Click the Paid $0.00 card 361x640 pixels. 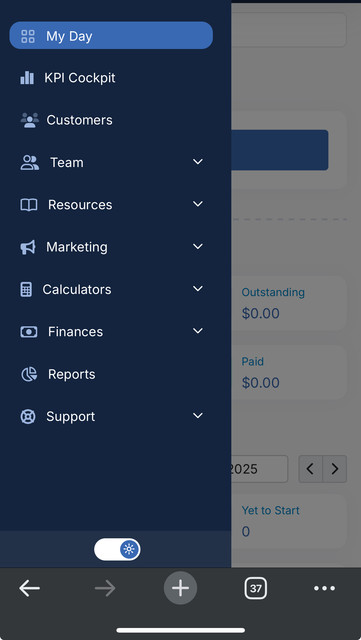pos(289,372)
